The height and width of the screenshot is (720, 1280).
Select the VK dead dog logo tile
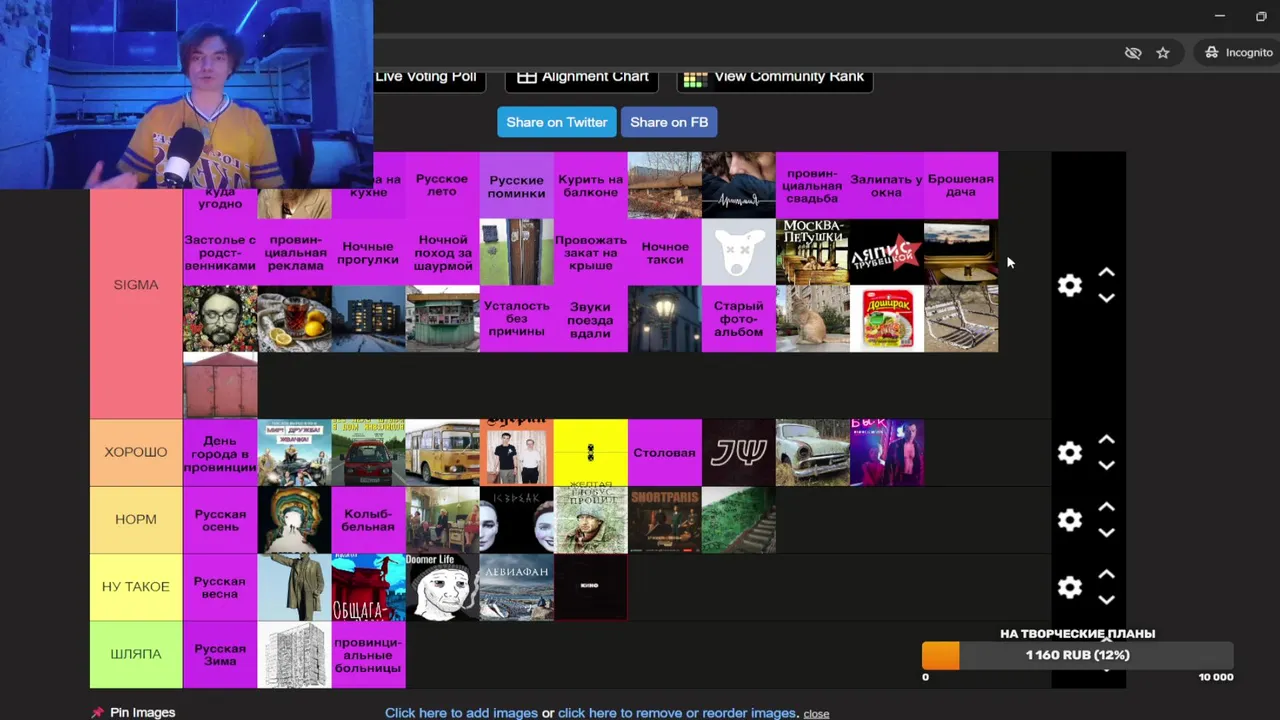738,252
